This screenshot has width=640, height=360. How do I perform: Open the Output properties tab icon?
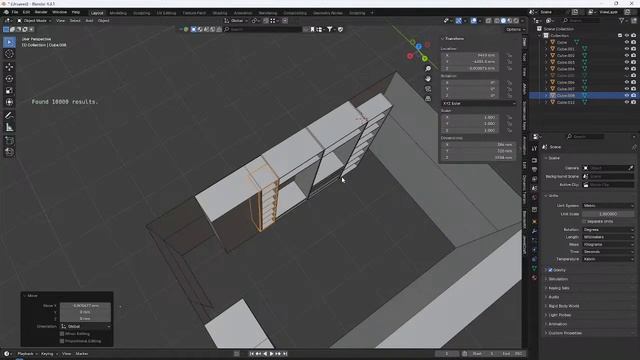[534, 169]
